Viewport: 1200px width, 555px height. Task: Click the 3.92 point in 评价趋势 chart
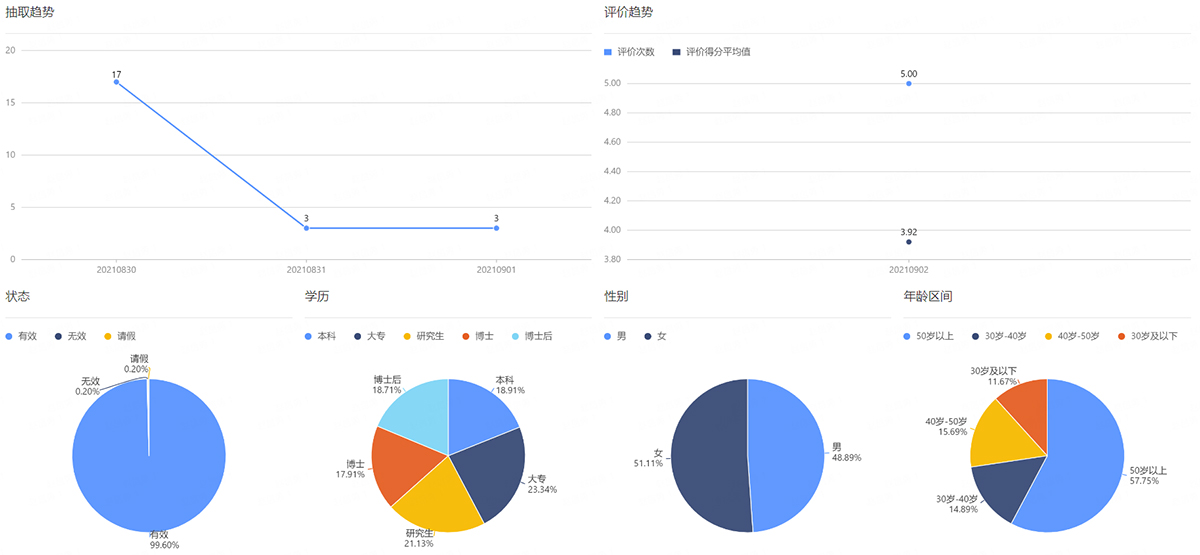(909, 242)
